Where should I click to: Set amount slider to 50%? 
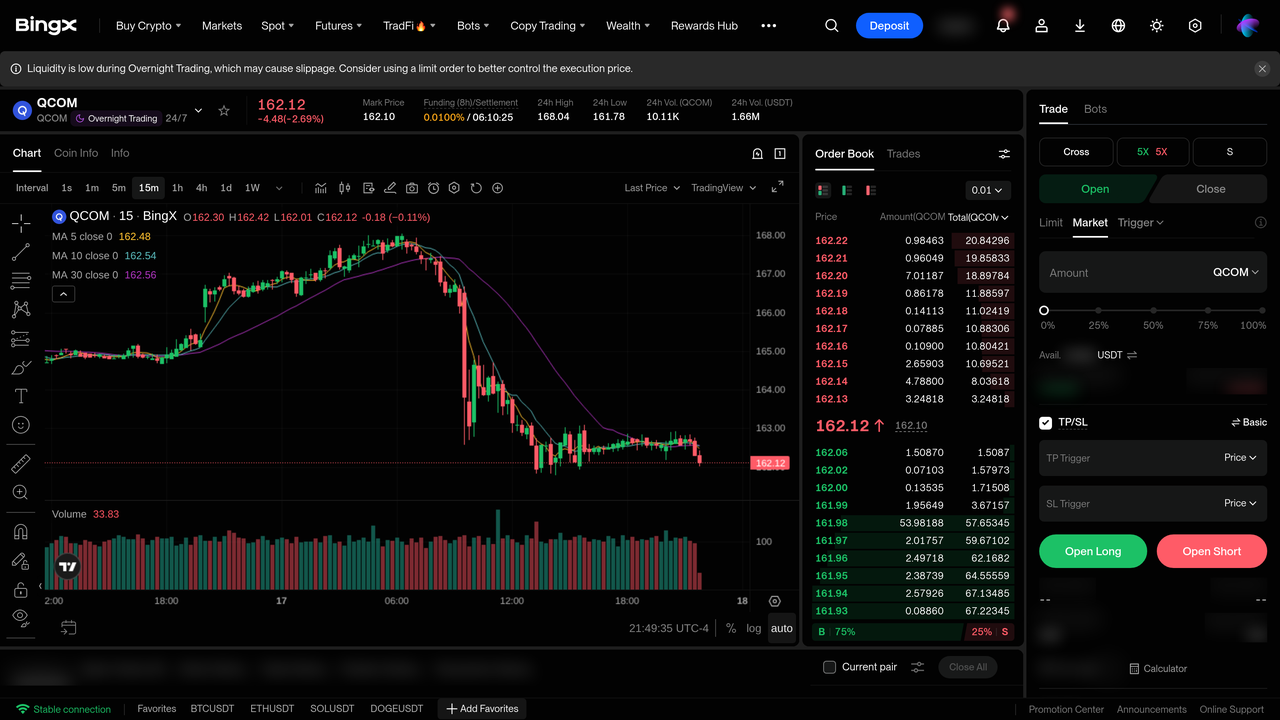(1153, 311)
